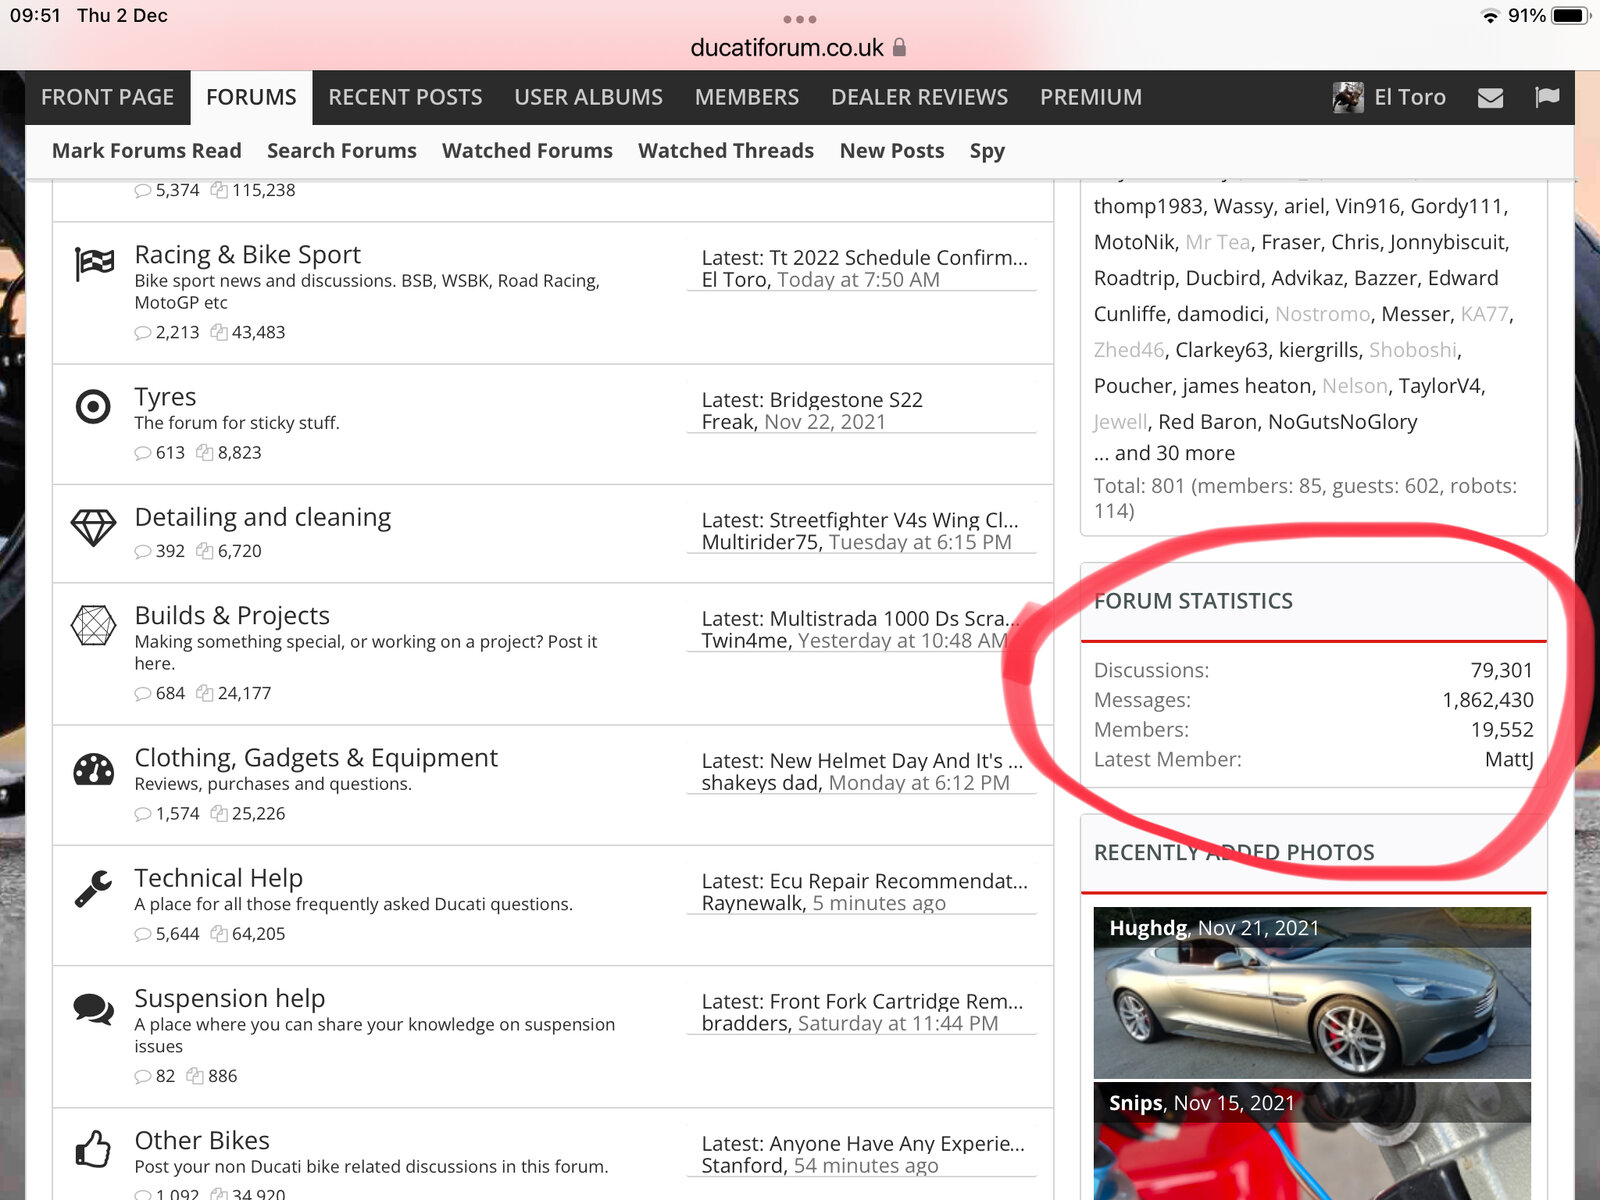Click the Technical Help wrench icon
Image resolution: width=1600 pixels, height=1200 pixels.
pyautogui.click(x=93, y=889)
